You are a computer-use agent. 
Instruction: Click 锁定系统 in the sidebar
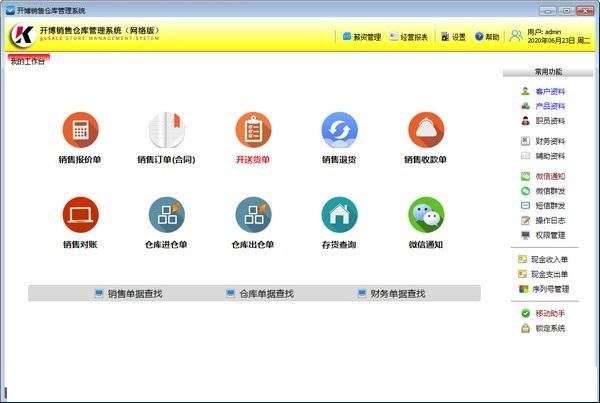point(549,328)
